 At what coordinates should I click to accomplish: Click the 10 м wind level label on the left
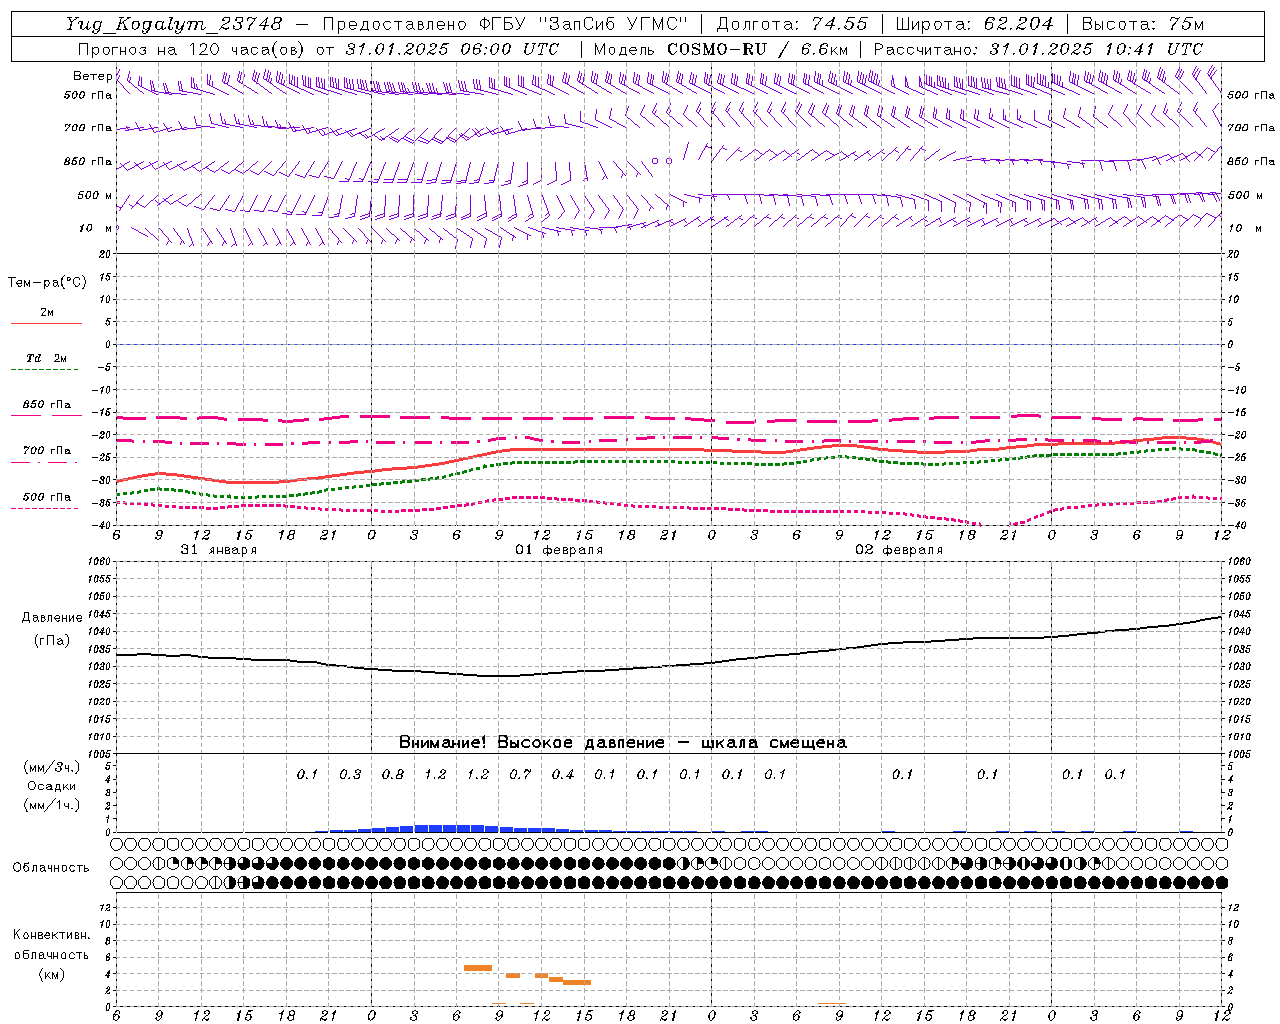click(x=96, y=228)
